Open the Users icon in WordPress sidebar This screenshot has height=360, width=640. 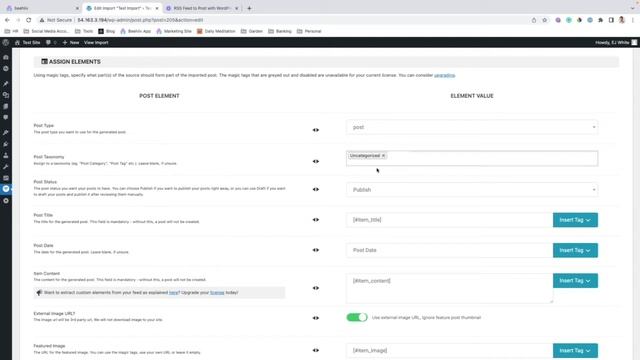pos(6,156)
